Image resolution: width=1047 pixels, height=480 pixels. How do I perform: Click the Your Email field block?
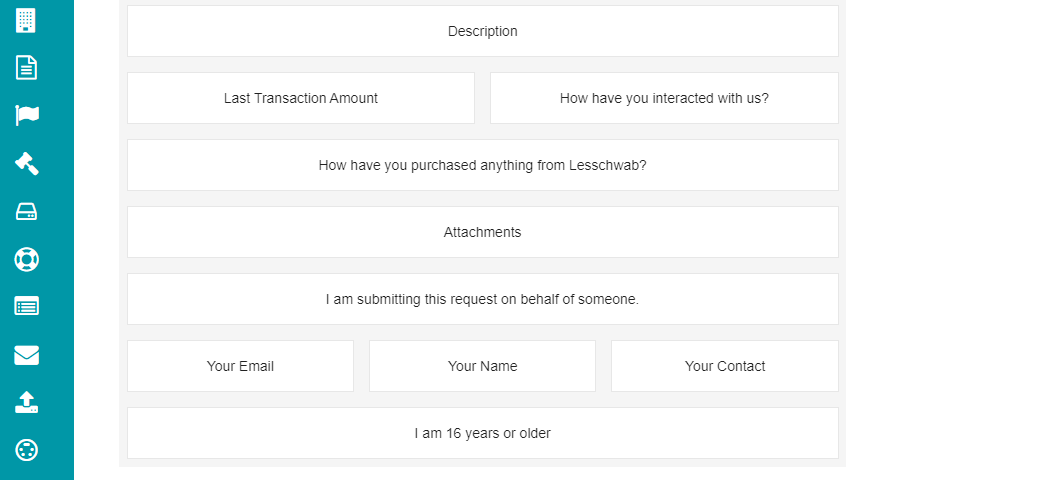(240, 366)
